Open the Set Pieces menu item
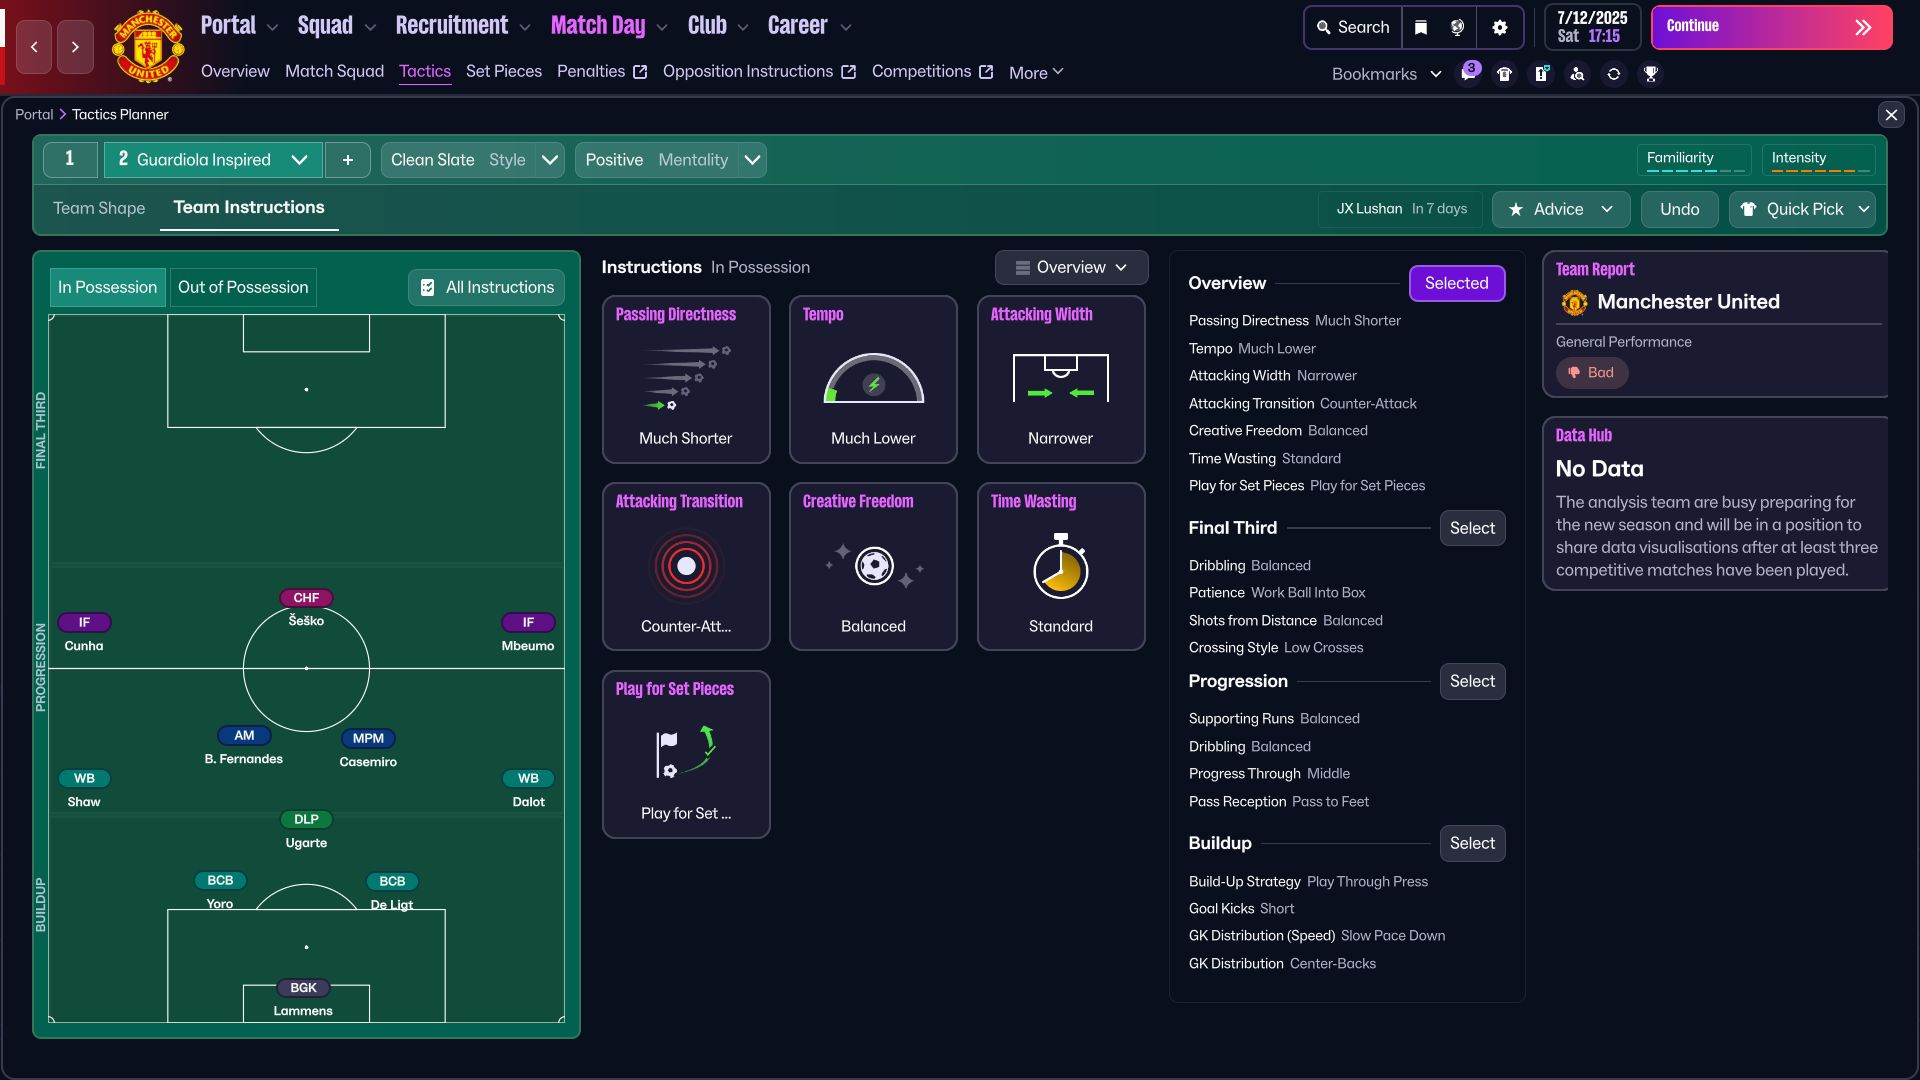 (504, 71)
